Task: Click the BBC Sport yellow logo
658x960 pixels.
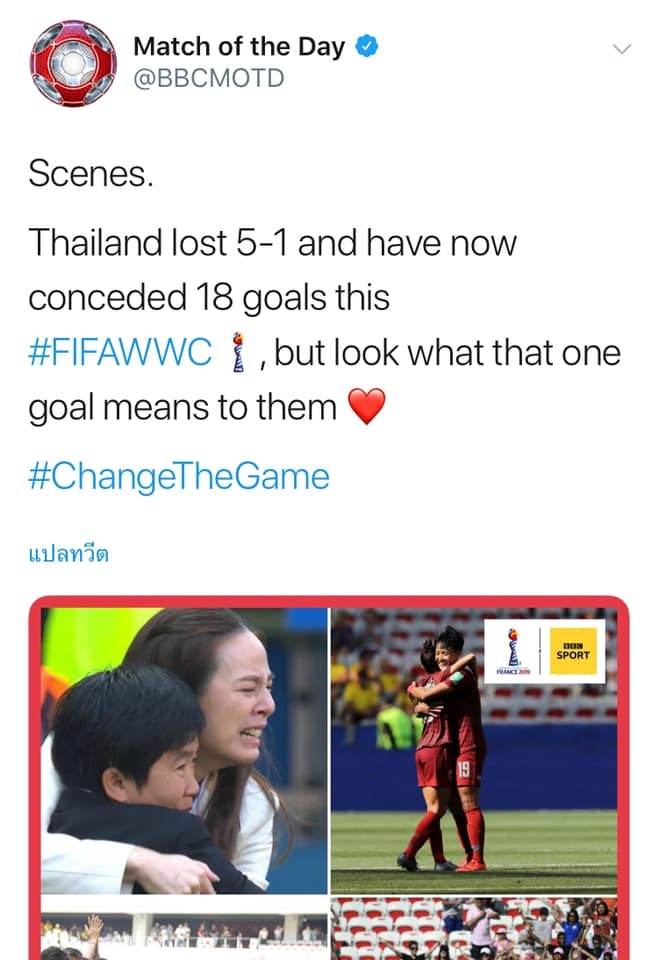Action: pos(573,651)
